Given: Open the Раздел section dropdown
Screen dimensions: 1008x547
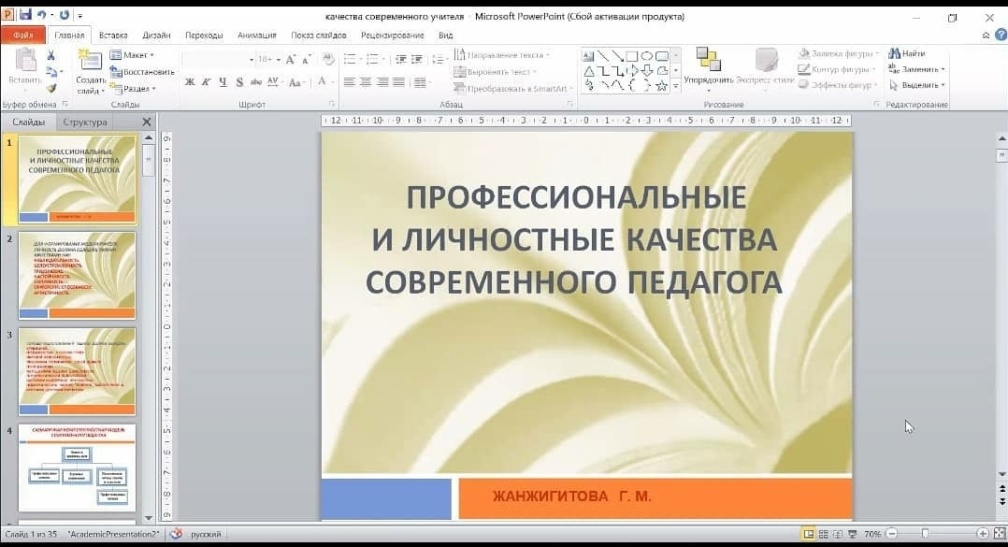Looking at the screenshot, I should [x=137, y=88].
